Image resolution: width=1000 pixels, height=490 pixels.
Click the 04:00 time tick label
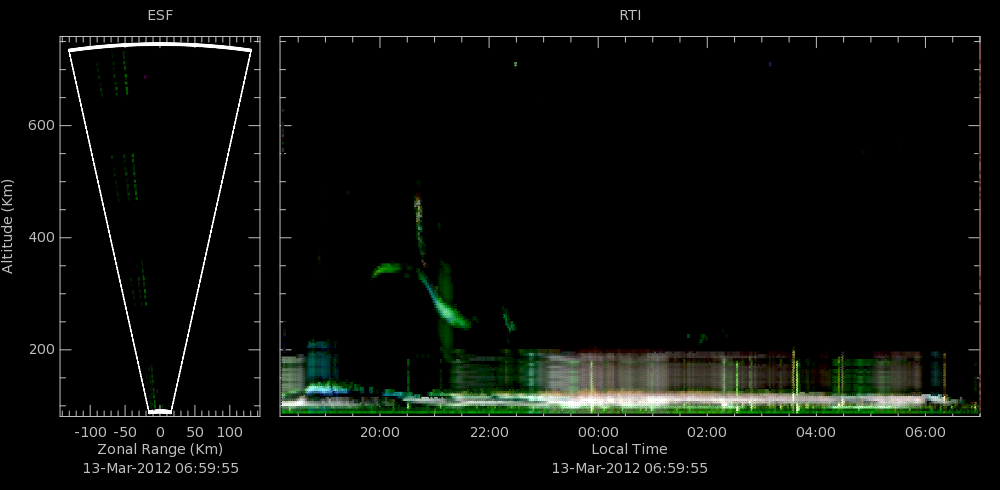click(x=816, y=433)
